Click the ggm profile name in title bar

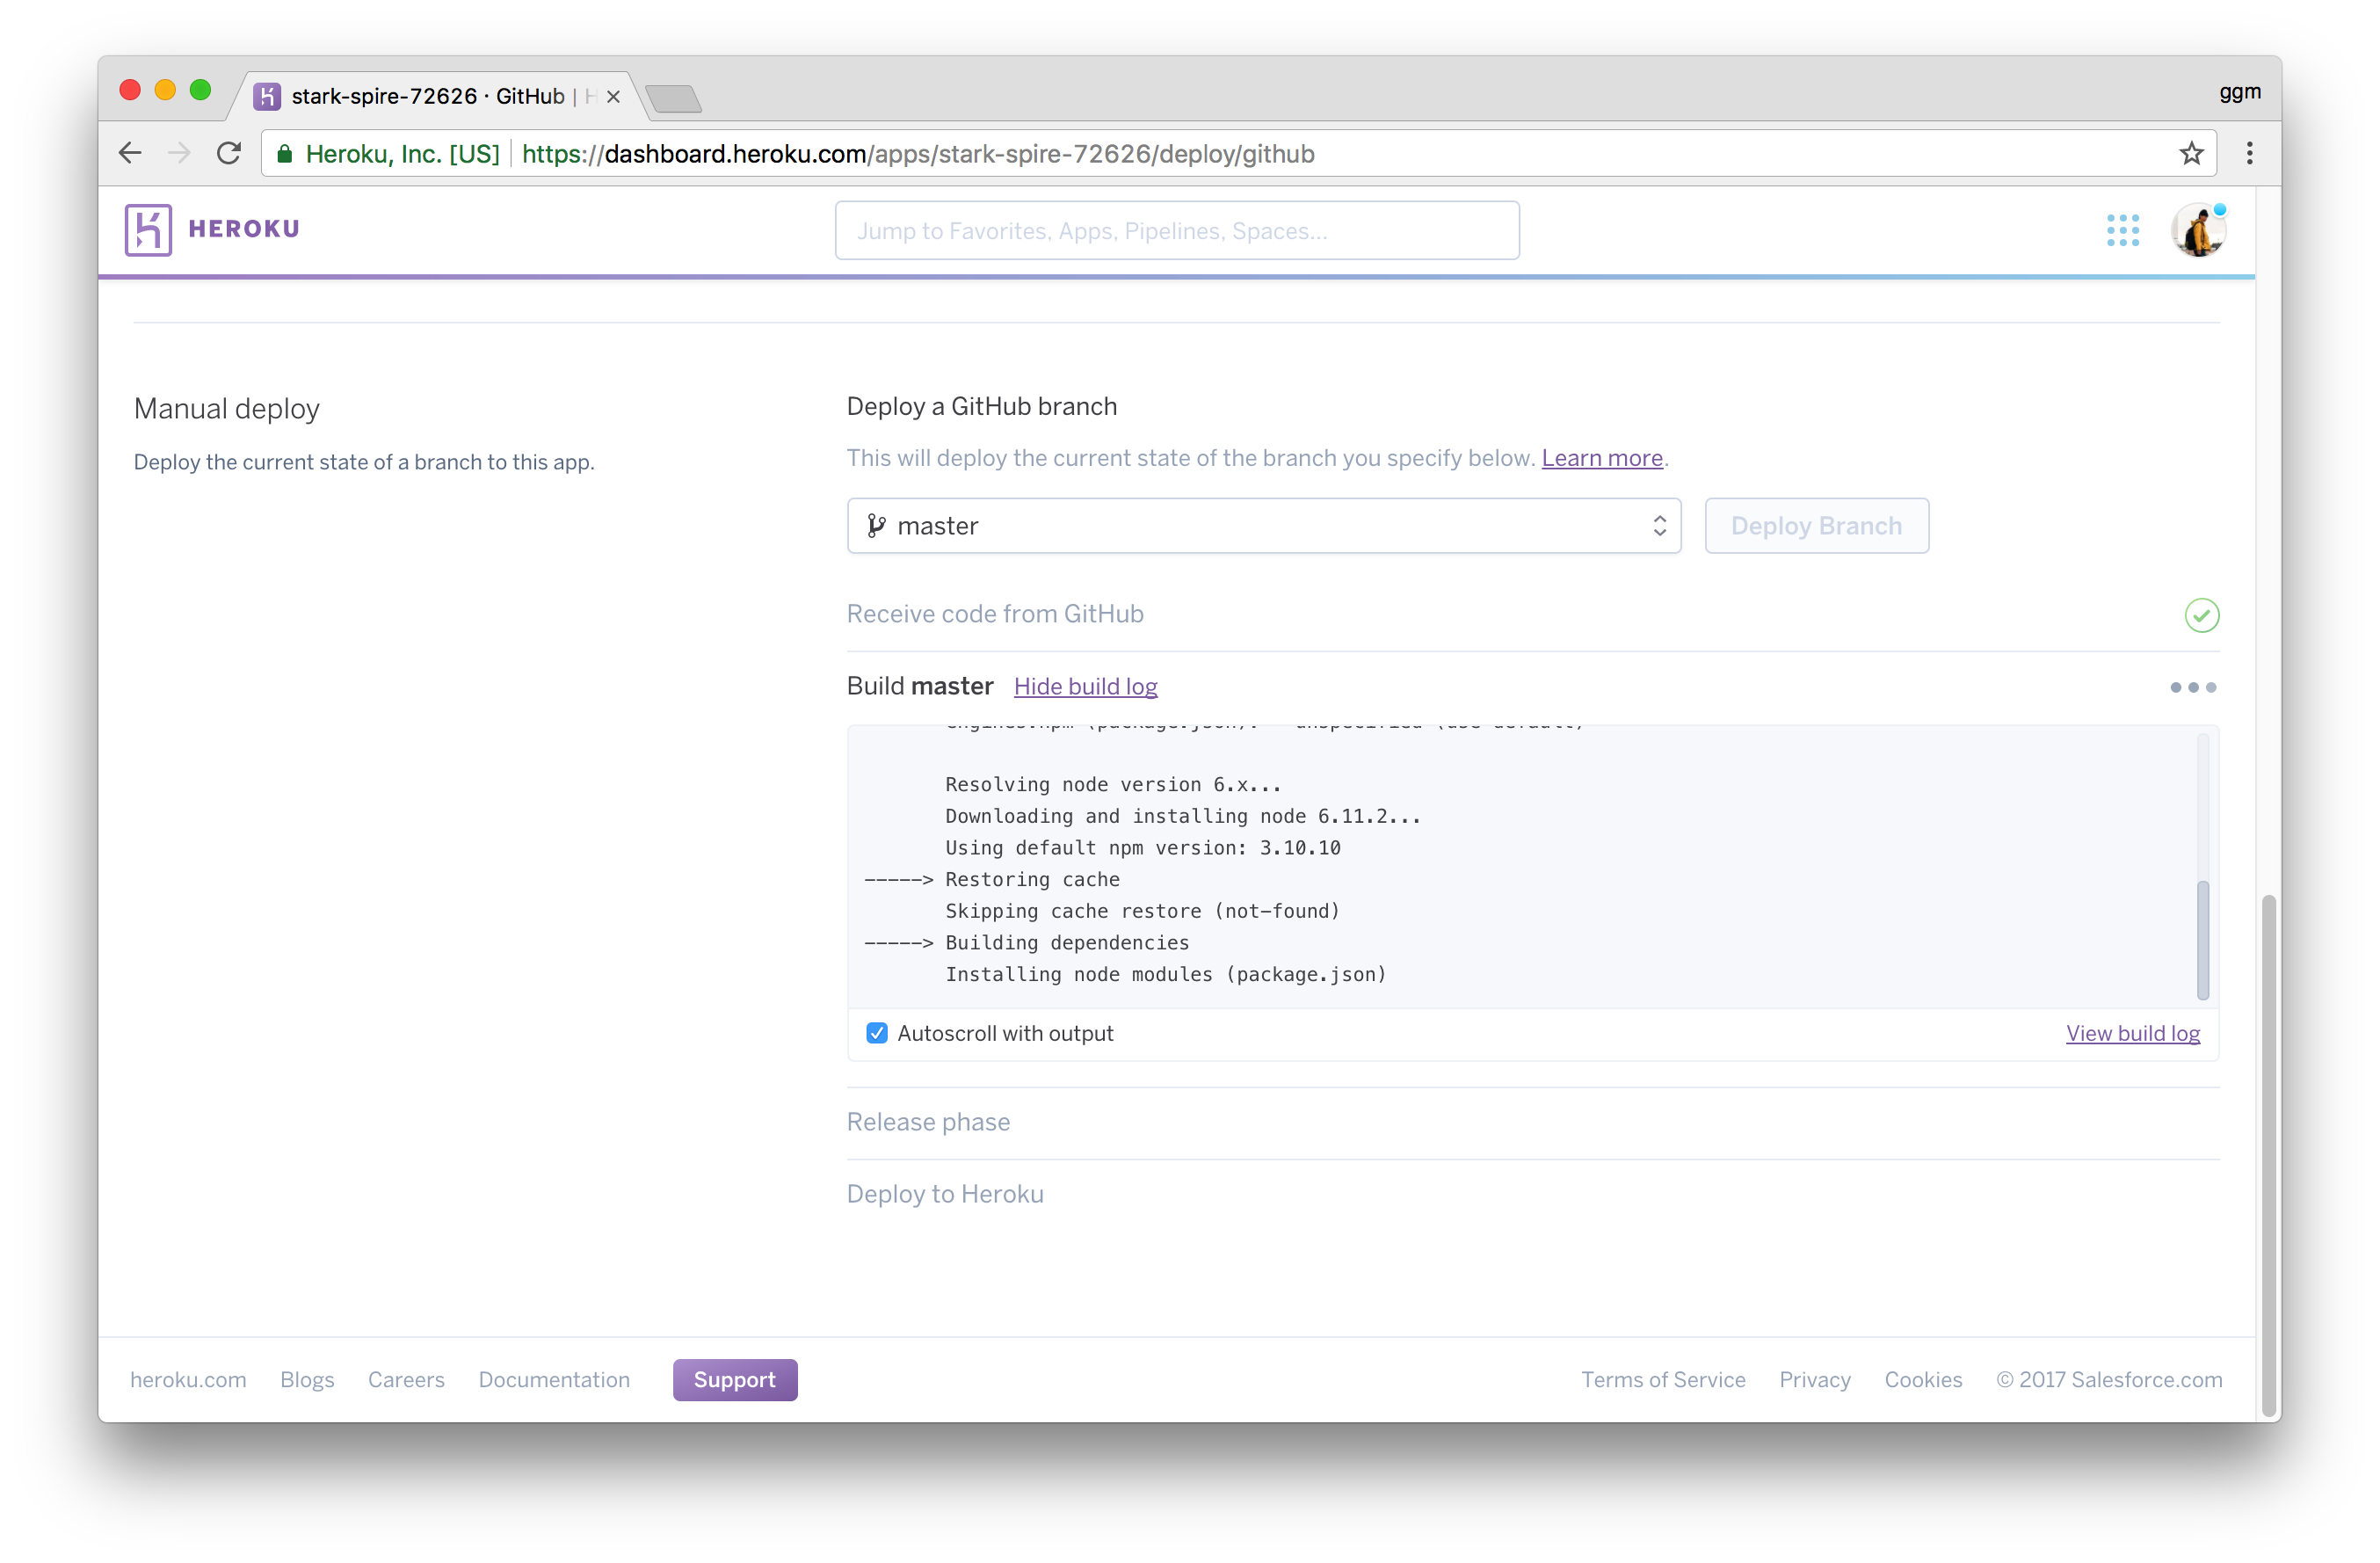[2239, 92]
